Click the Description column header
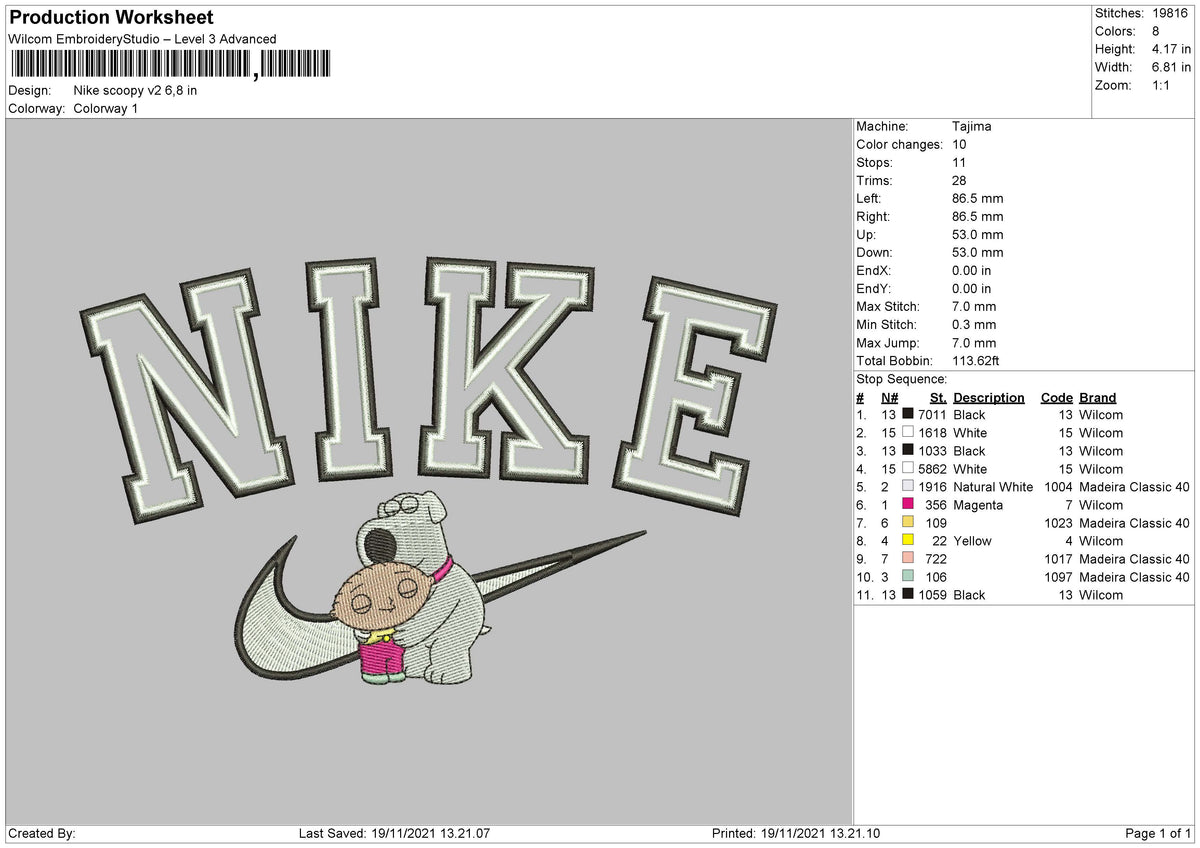The image size is (1200, 848). point(989,398)
